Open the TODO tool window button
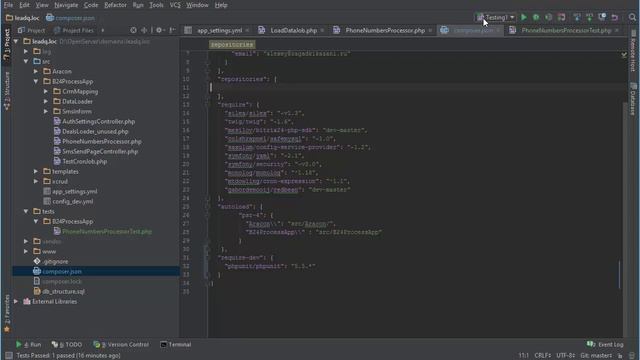 (67, 344)
